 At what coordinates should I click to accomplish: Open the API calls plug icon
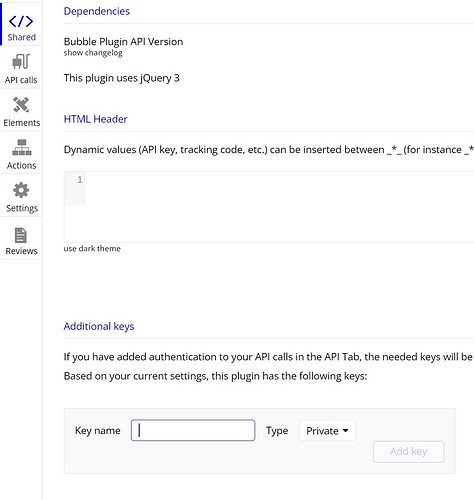click(x=21, y=62)
